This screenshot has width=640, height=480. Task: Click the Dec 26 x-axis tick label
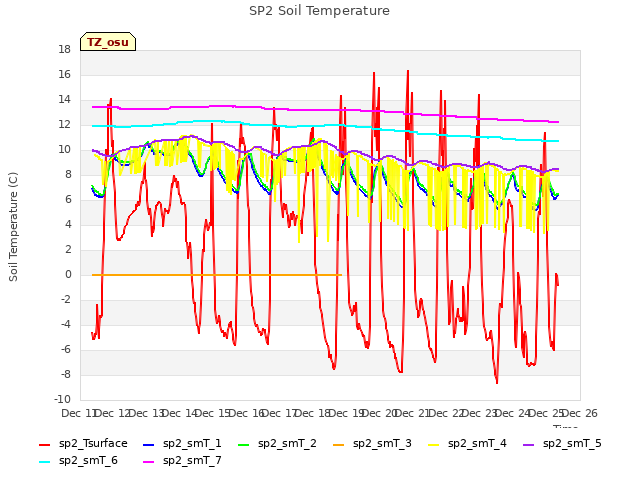click(580, 413)
